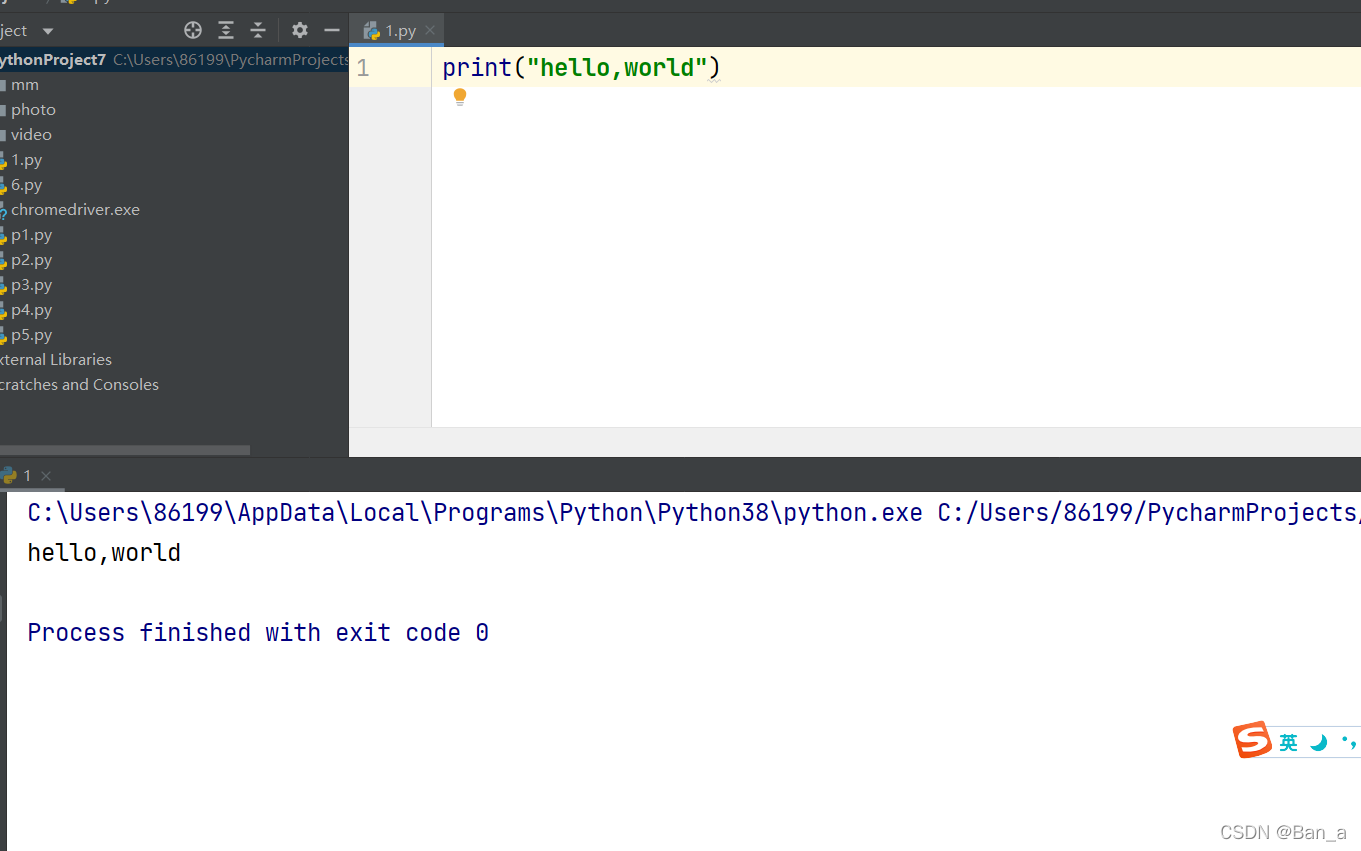Click the Sogou input method S logo
Viewport: 1361px width, 851px height.
pos(1252,740)
